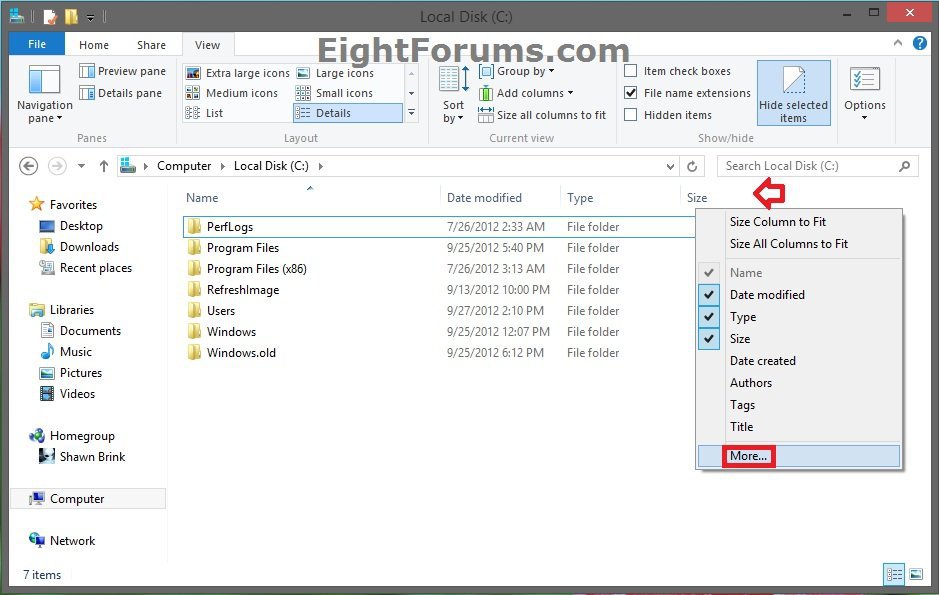Click the Hide selected items icon
The width and height of the screenshot is (939, 595).
coord(793,83)
